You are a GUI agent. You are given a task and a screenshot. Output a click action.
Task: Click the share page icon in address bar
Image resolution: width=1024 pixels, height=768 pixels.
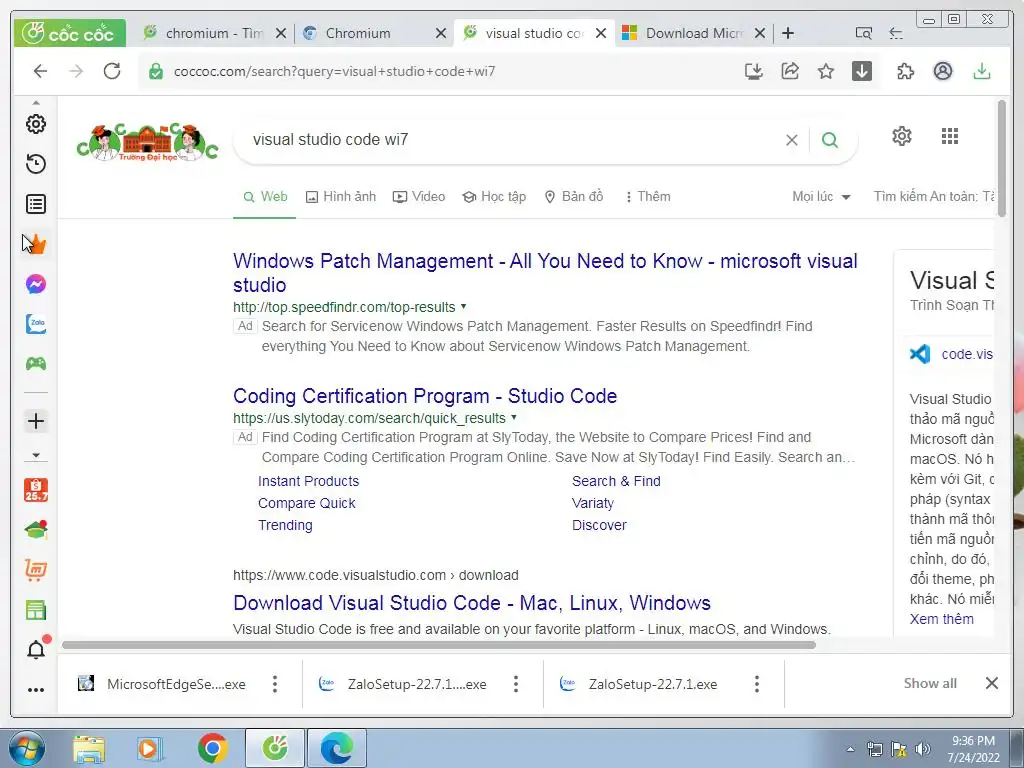click(790, 71)
